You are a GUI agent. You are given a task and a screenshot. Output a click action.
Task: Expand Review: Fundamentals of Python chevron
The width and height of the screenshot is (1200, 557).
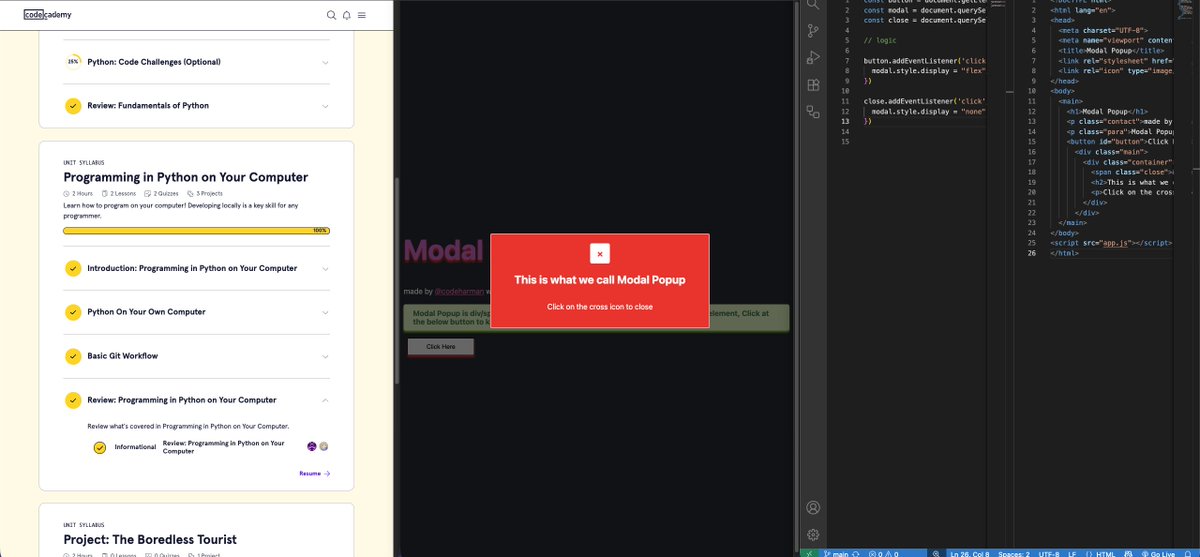point(326,105)
